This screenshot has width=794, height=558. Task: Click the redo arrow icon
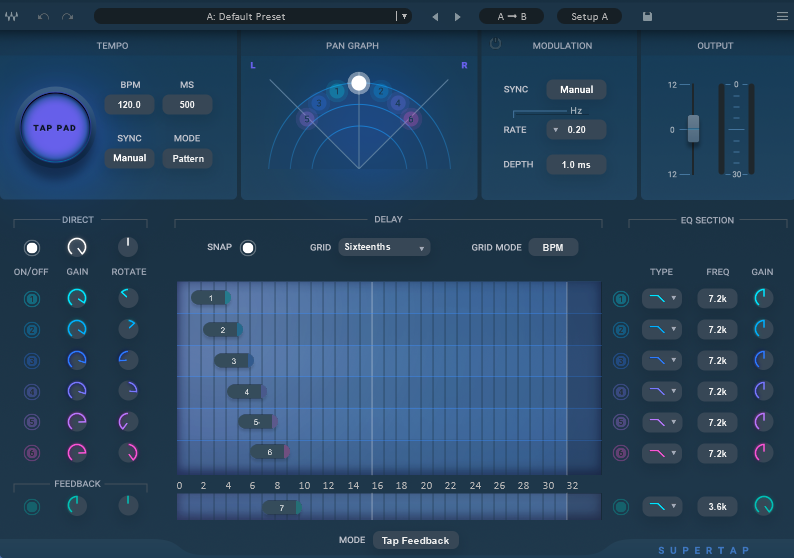coord(67,17)
